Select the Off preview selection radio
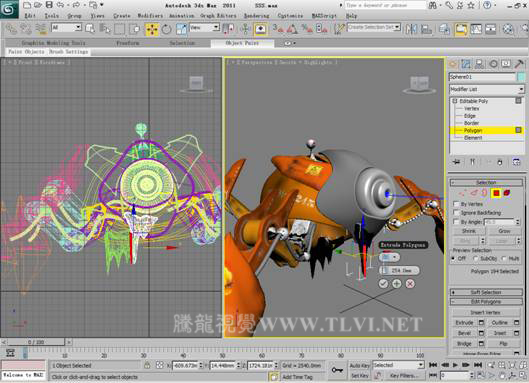Screen dimensions: 529x383 pos(453,258)
